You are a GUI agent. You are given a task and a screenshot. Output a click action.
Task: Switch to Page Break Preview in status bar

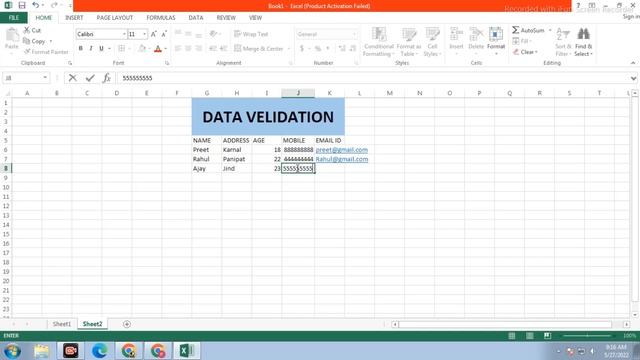547,336
